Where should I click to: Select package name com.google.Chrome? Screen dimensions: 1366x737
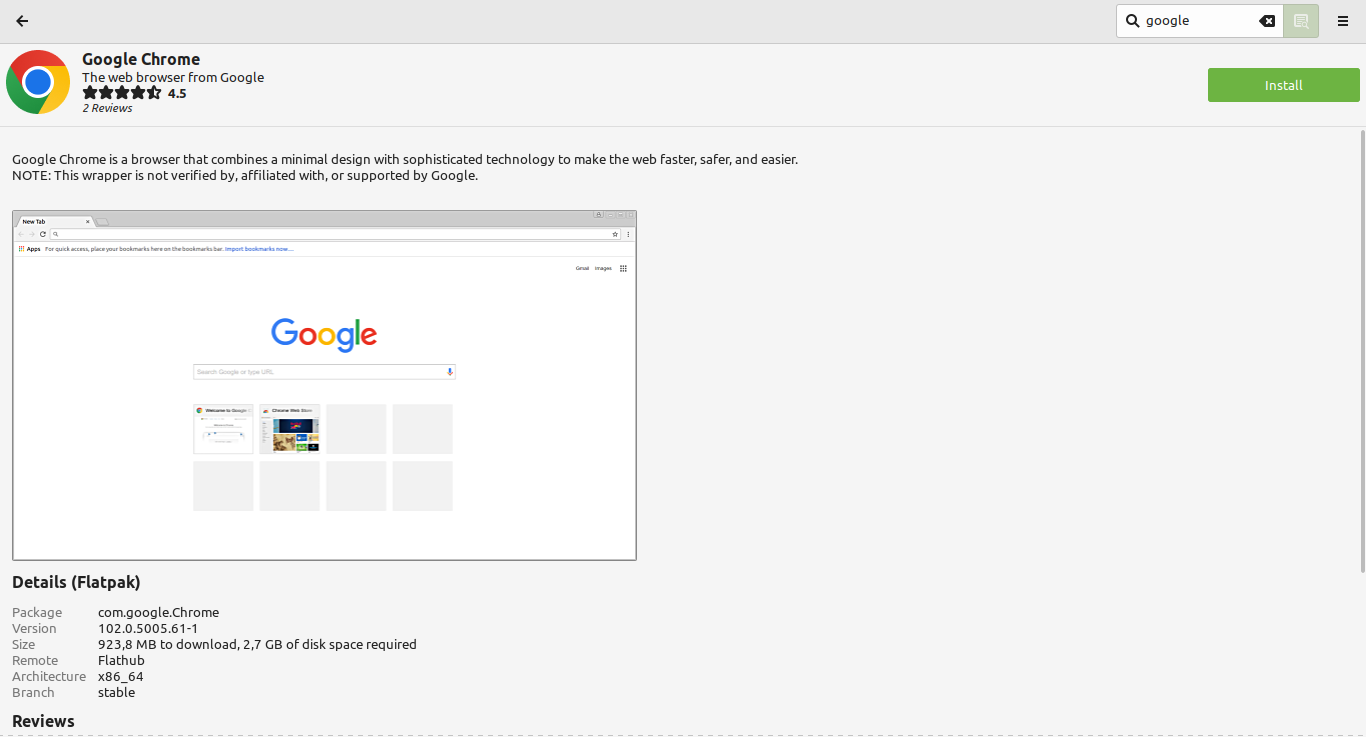tap(158, 612)
